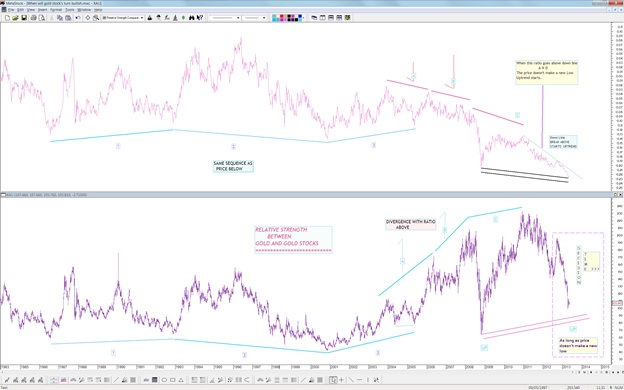Select the 'SAME SEQUENCE AS PRICE BELOW' text box

pos(233,166)
